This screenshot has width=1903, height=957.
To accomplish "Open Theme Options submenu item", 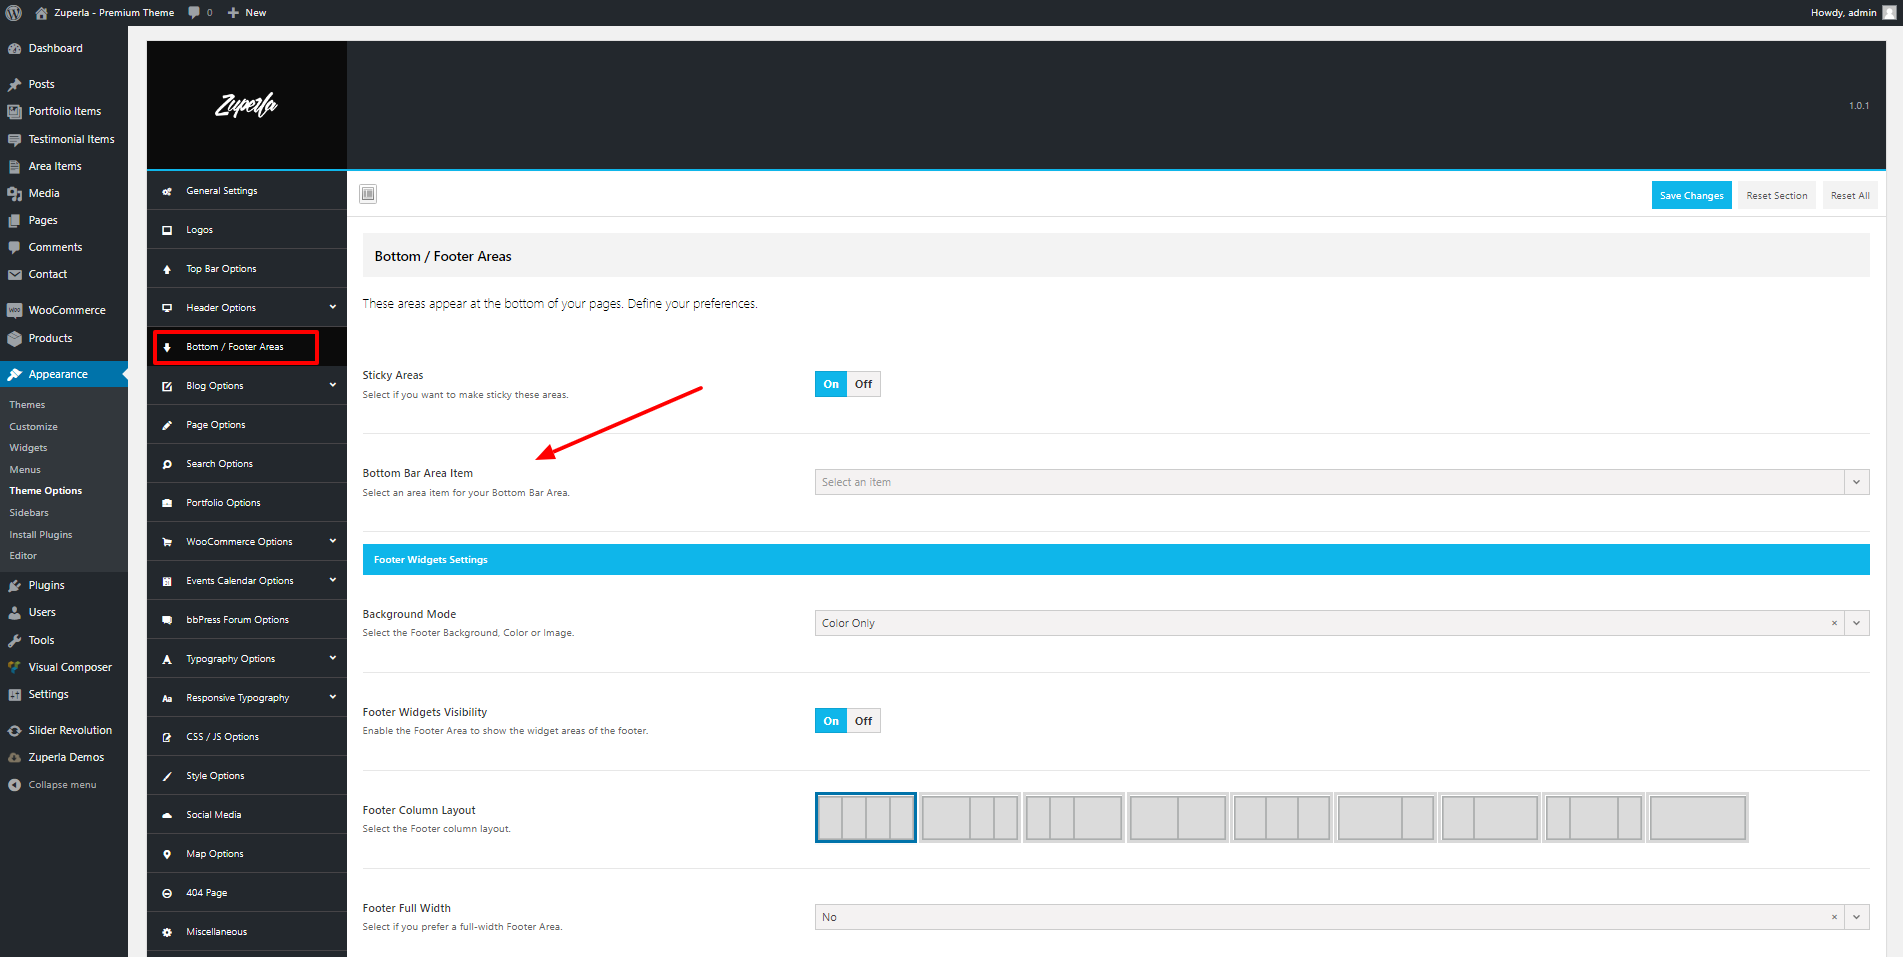I will tap(46, 491).
